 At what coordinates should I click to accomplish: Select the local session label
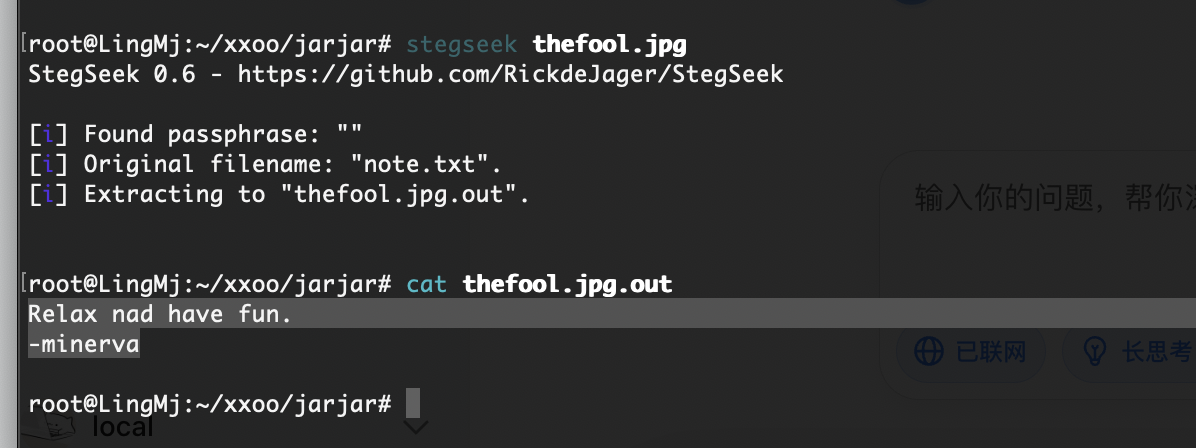(122, 427)
